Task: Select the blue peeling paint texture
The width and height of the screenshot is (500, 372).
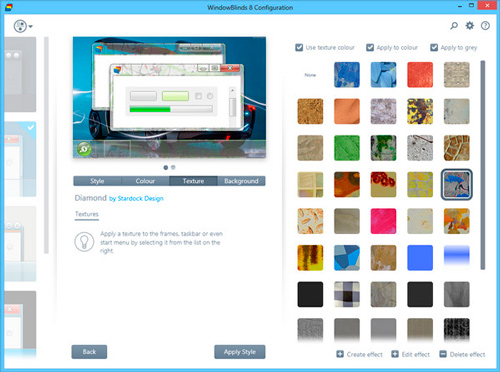Action: tap(347, 75)
